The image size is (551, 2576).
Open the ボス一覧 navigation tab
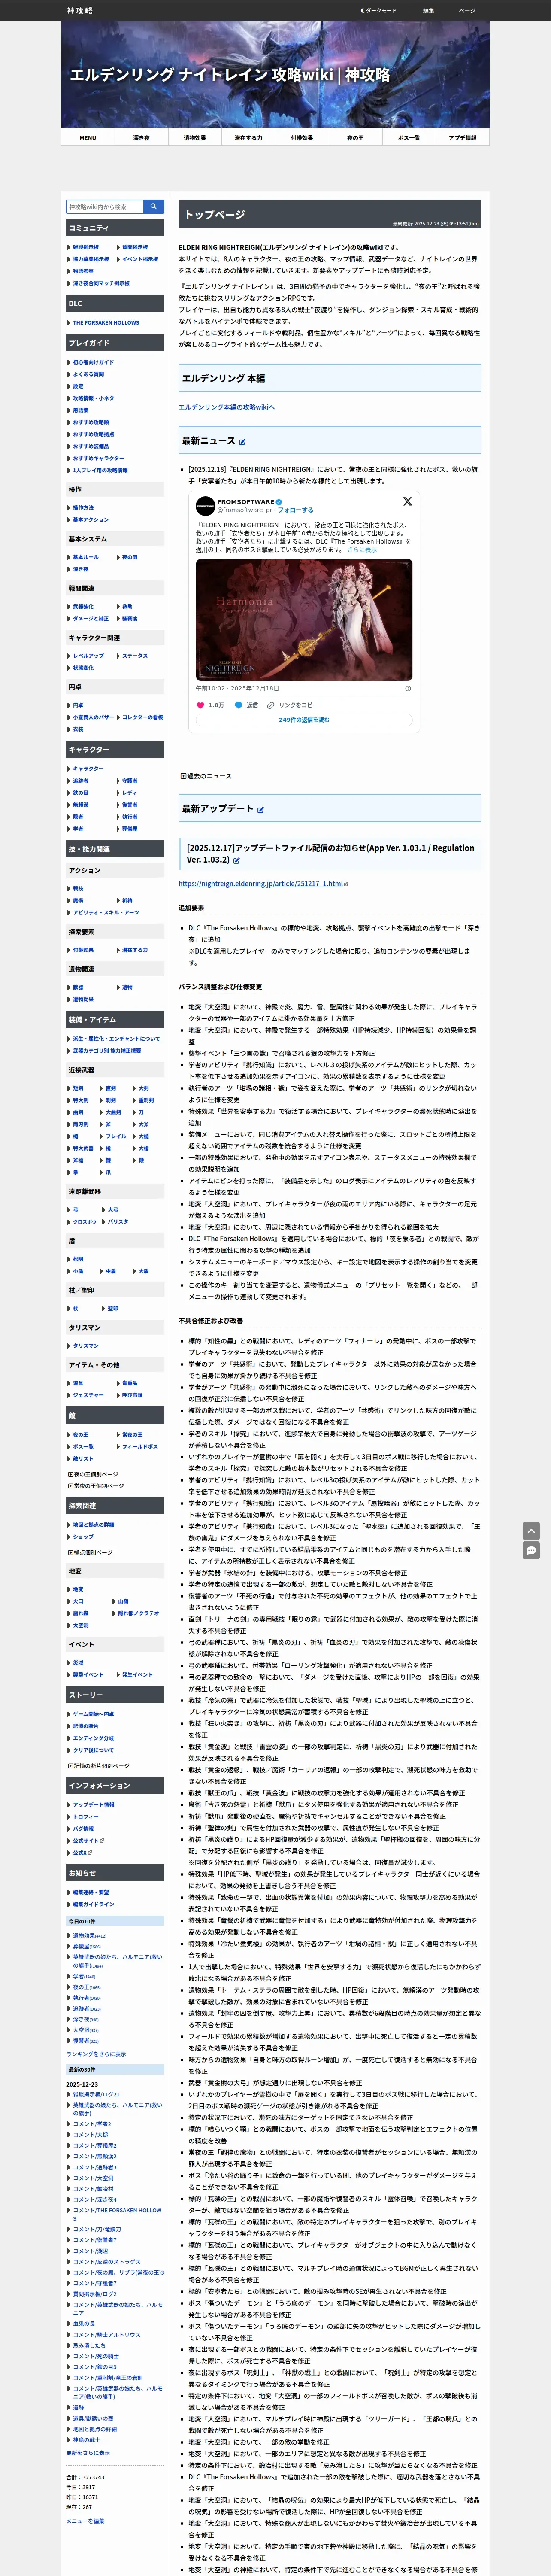point(409,138)
